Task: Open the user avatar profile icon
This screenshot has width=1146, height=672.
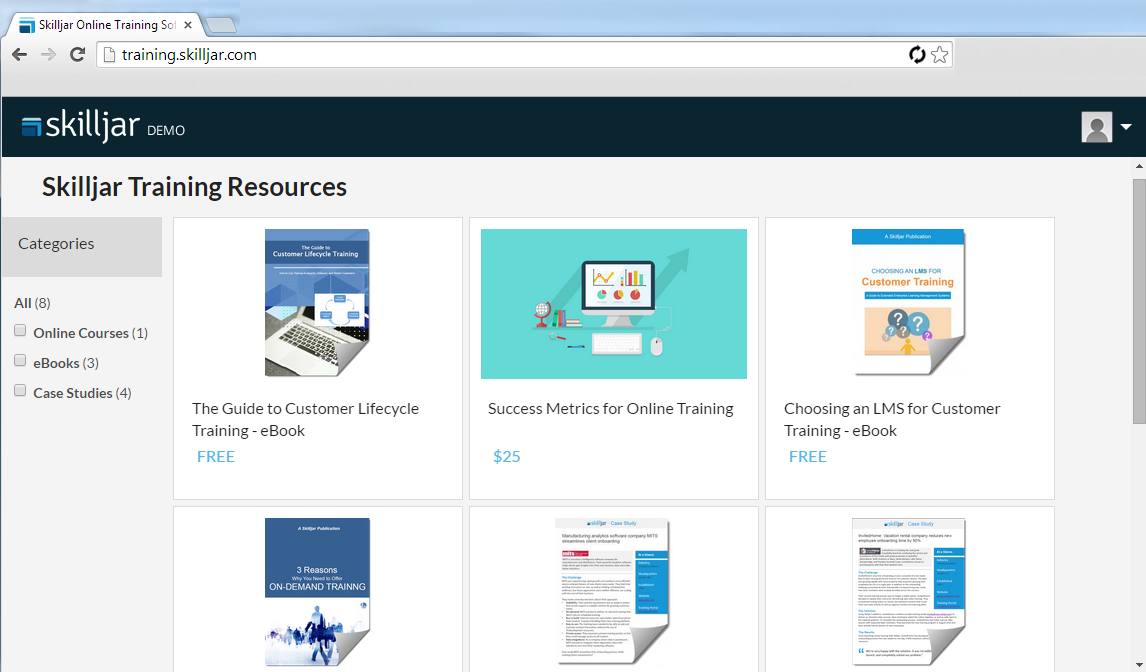Action: pyautogui.click(x=1097, y=127)
